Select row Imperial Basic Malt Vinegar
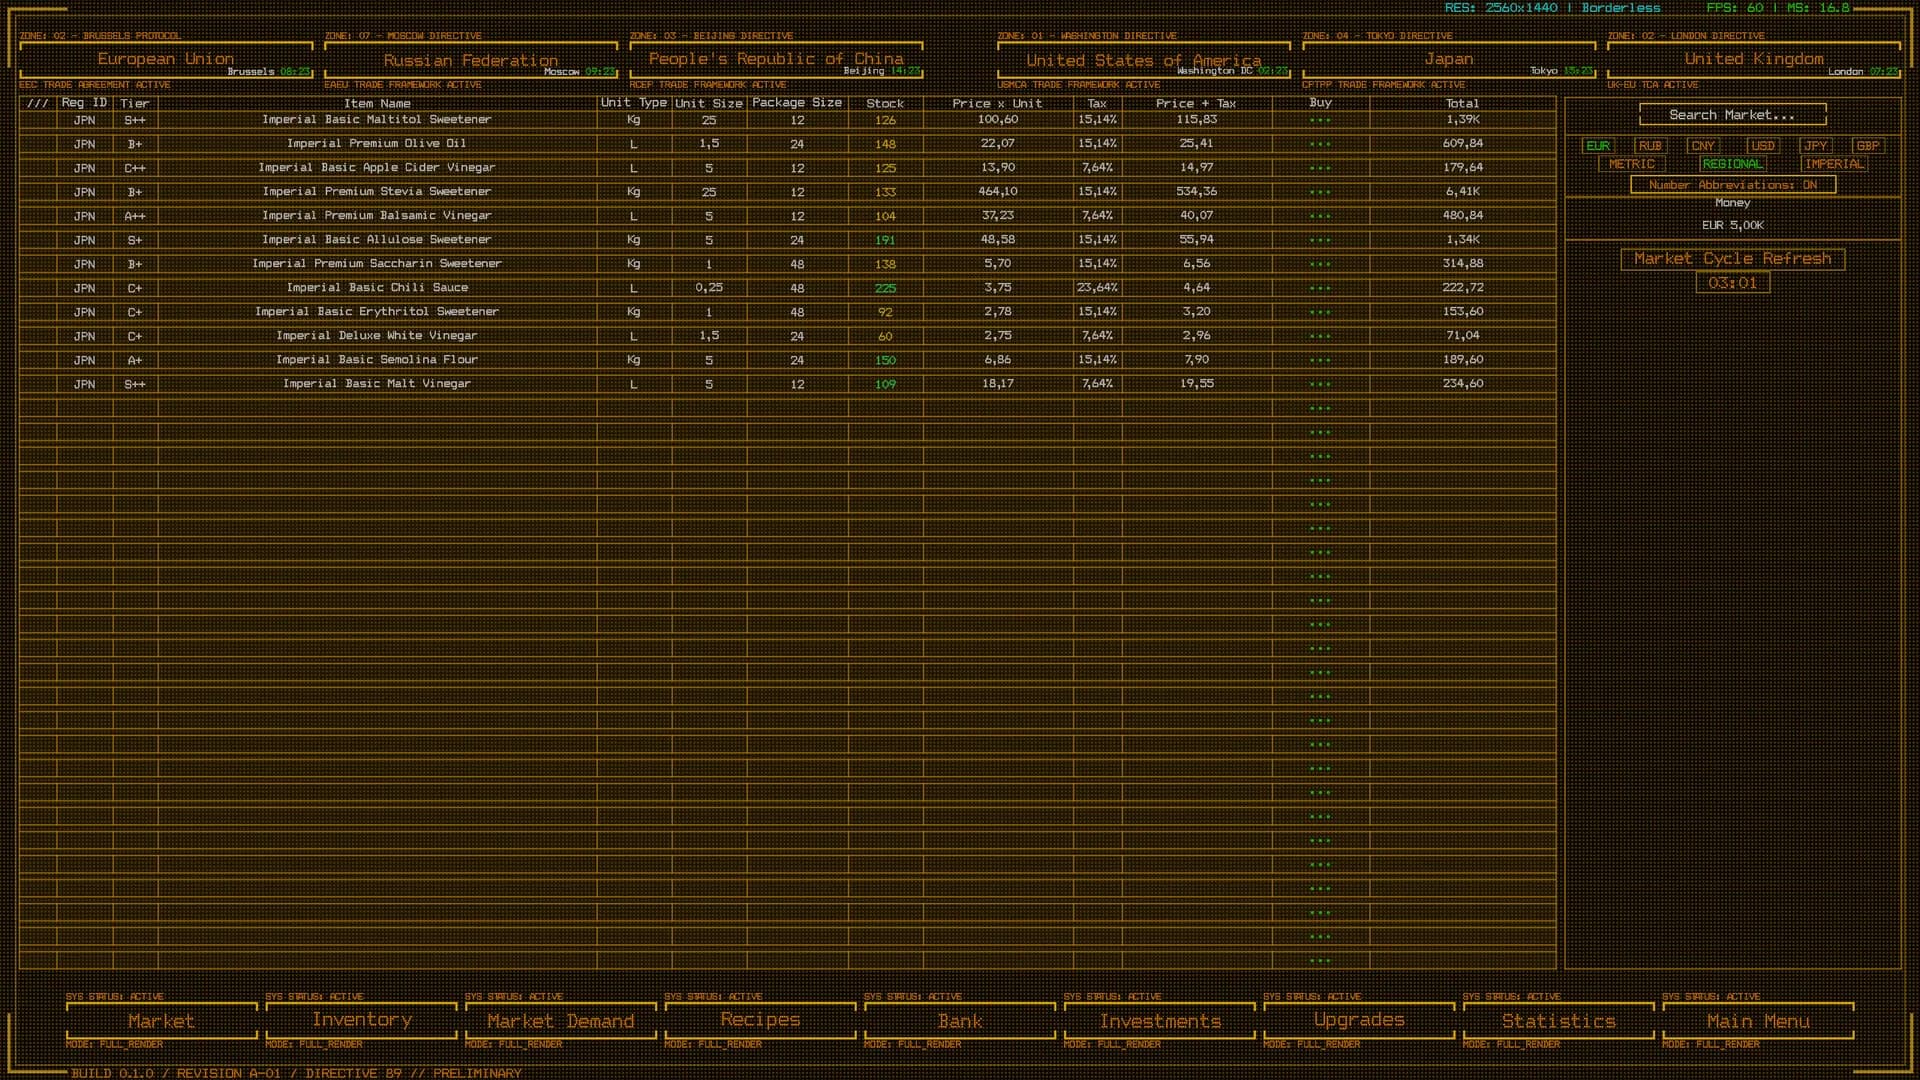The image size is (1920, 1080). [x=787, y=384]
